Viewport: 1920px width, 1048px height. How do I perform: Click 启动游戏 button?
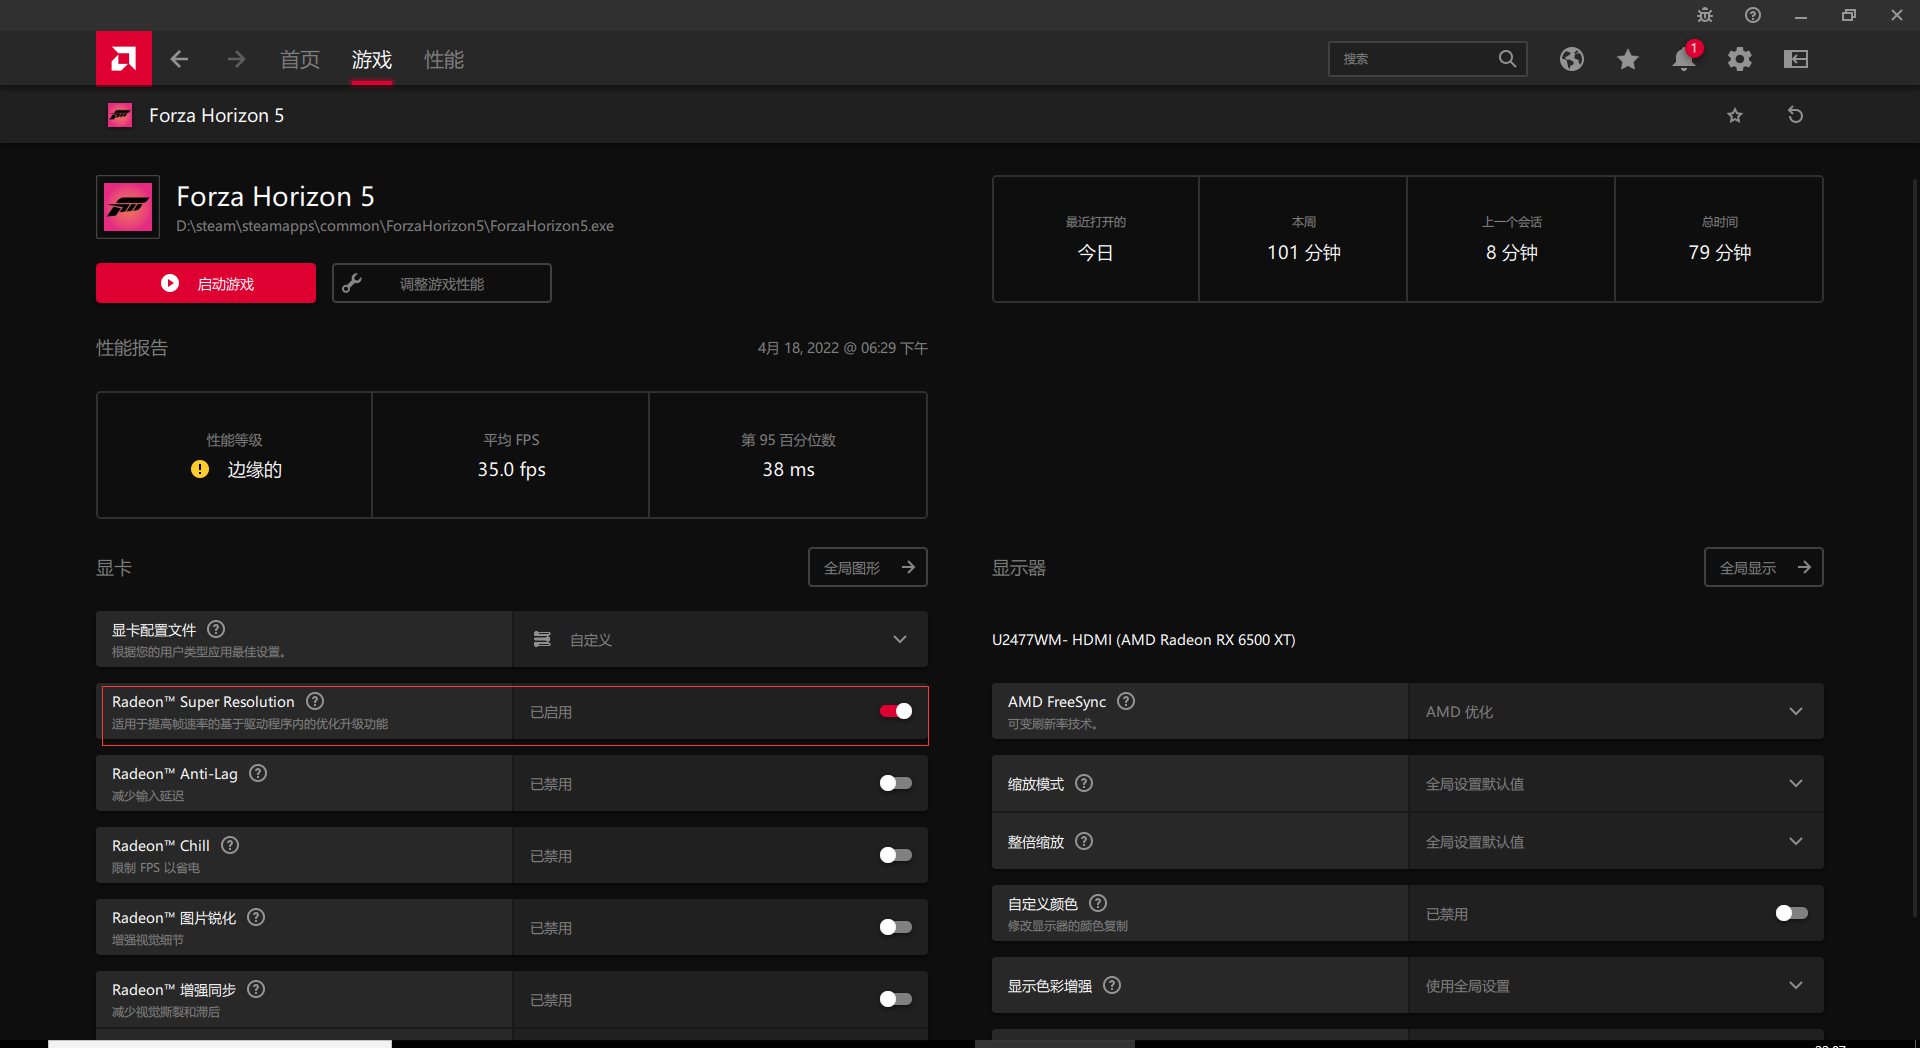click(206, 283)
